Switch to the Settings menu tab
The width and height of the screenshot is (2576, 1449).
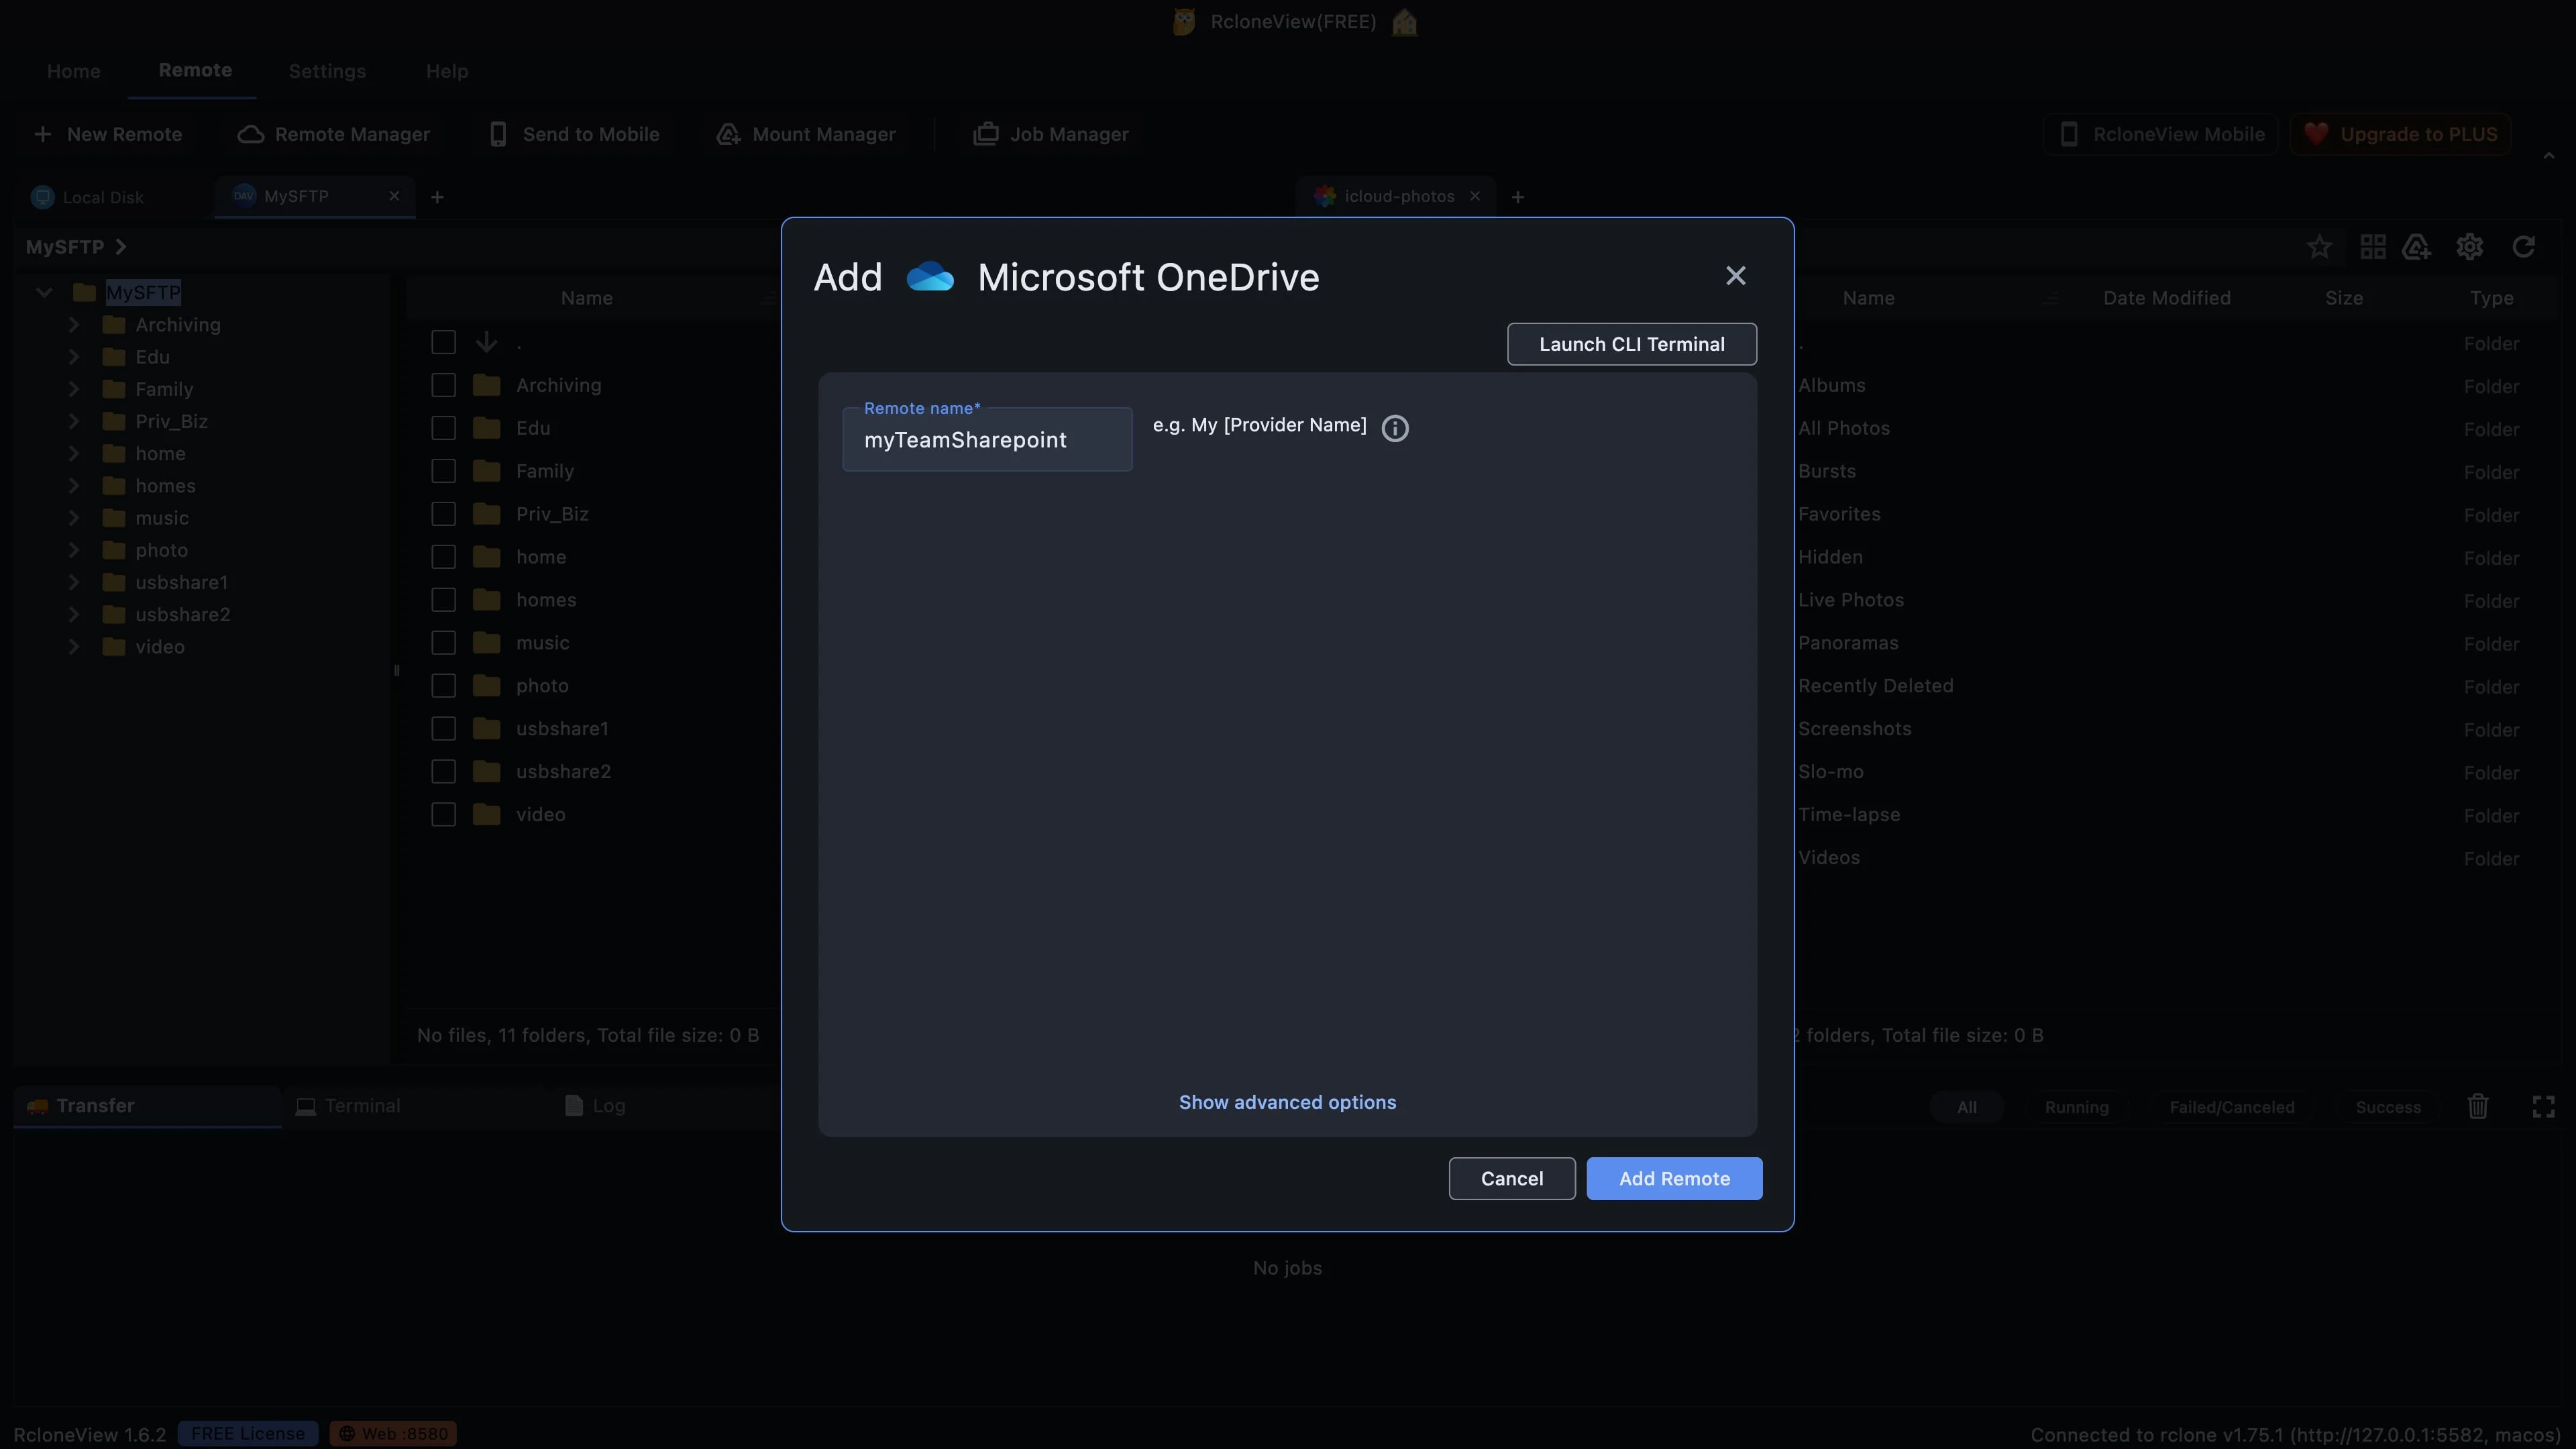click(327, 71)
